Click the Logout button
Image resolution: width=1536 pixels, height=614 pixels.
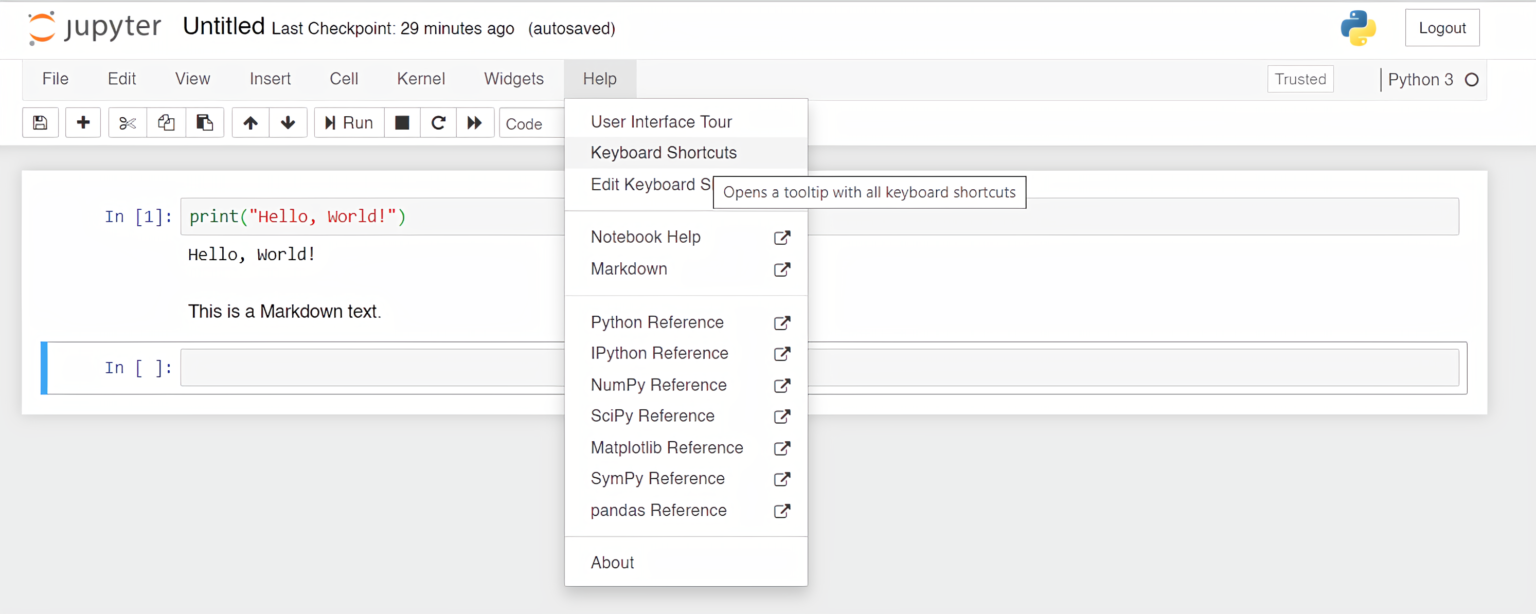coord(1442,28)
